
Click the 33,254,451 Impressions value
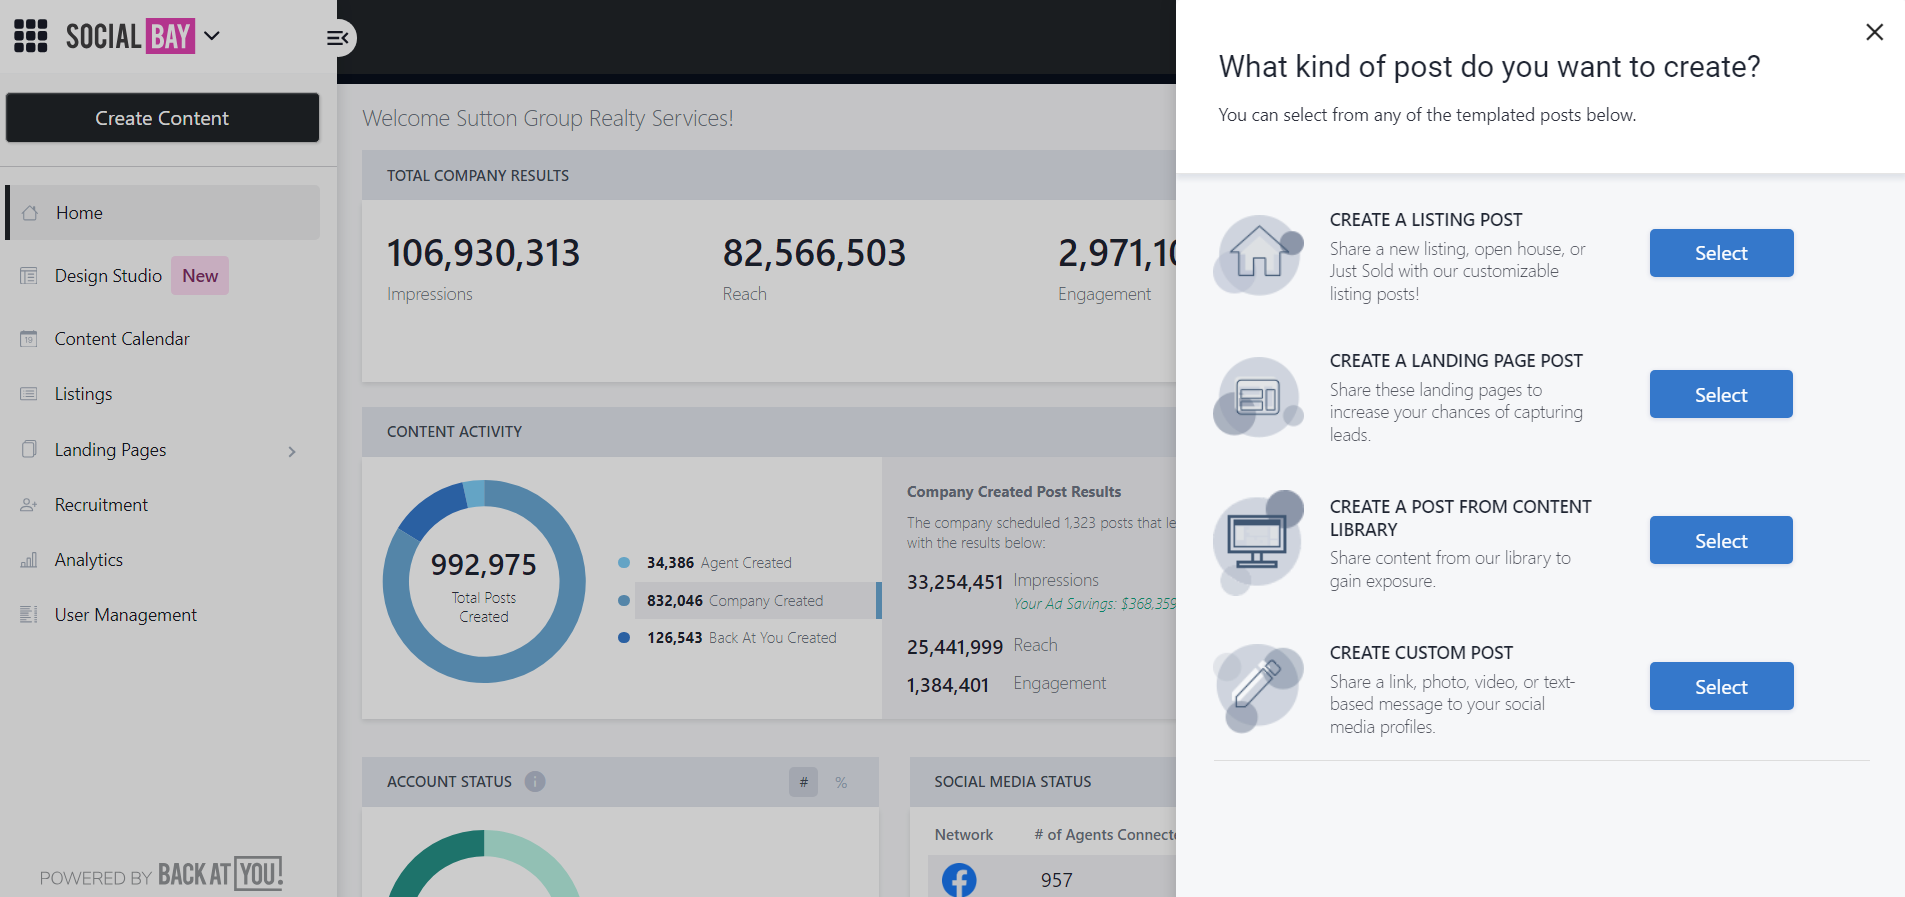(955, 582)
